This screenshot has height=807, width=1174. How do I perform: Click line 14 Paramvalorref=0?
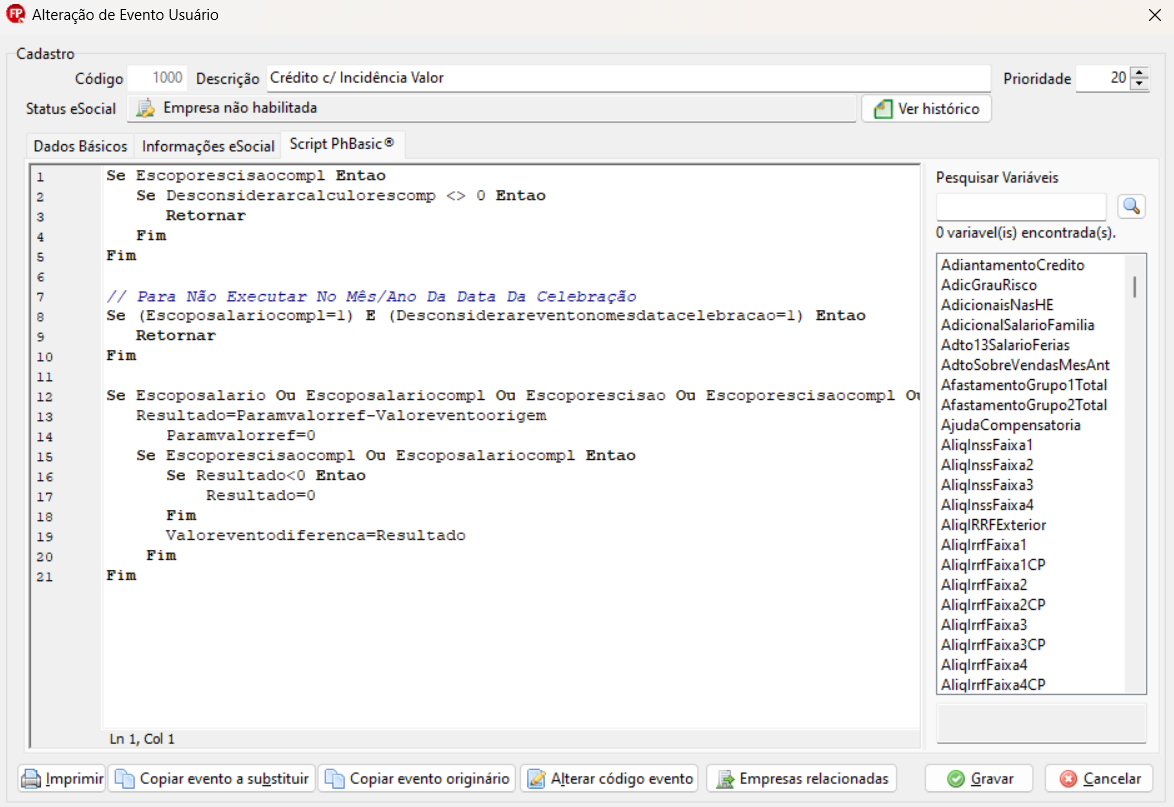click(240, 436)
